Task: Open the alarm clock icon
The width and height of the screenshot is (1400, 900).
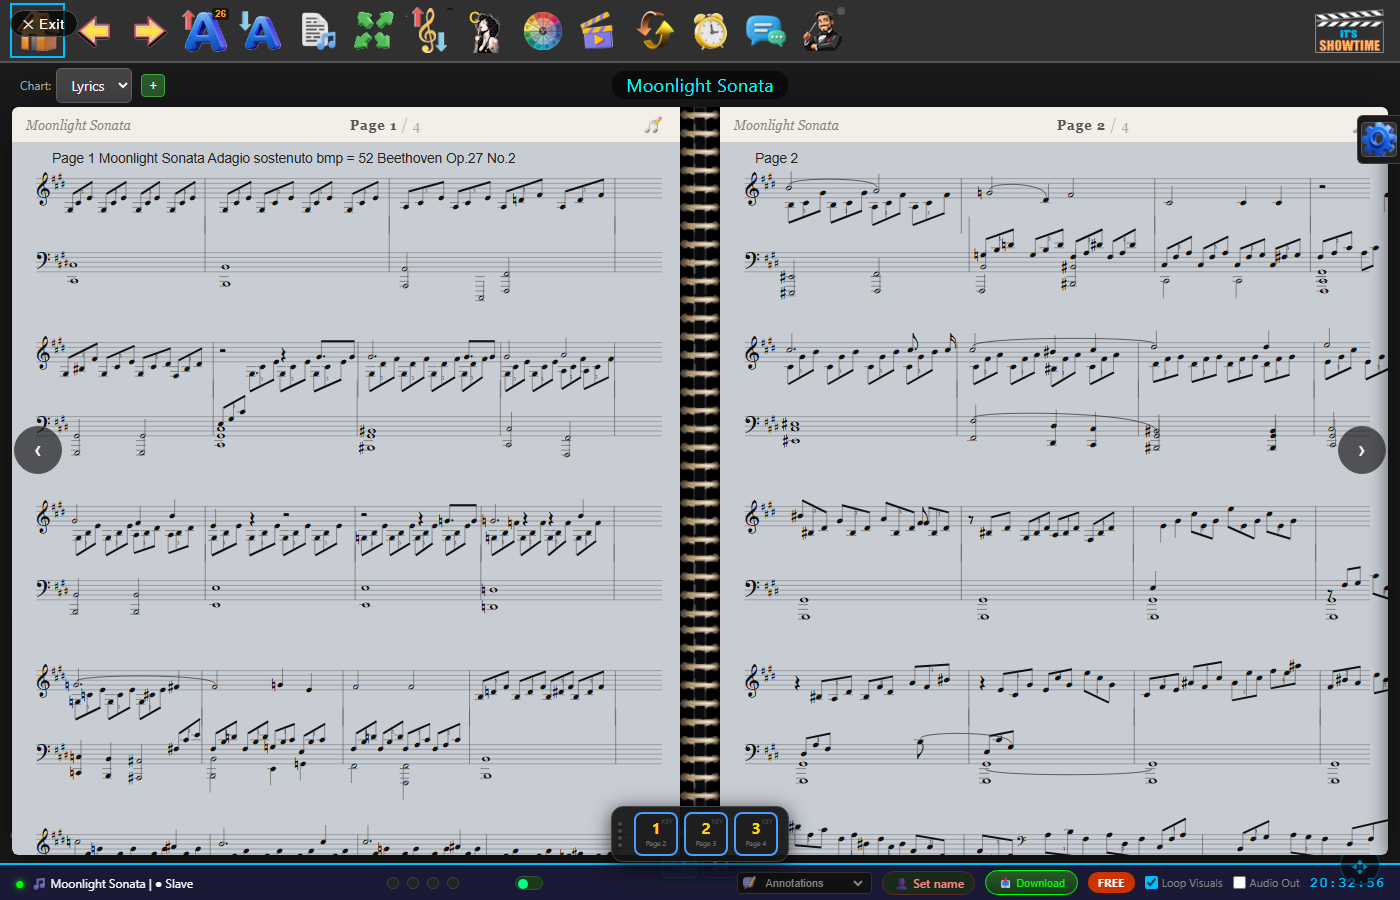Action: coord(710,31)
